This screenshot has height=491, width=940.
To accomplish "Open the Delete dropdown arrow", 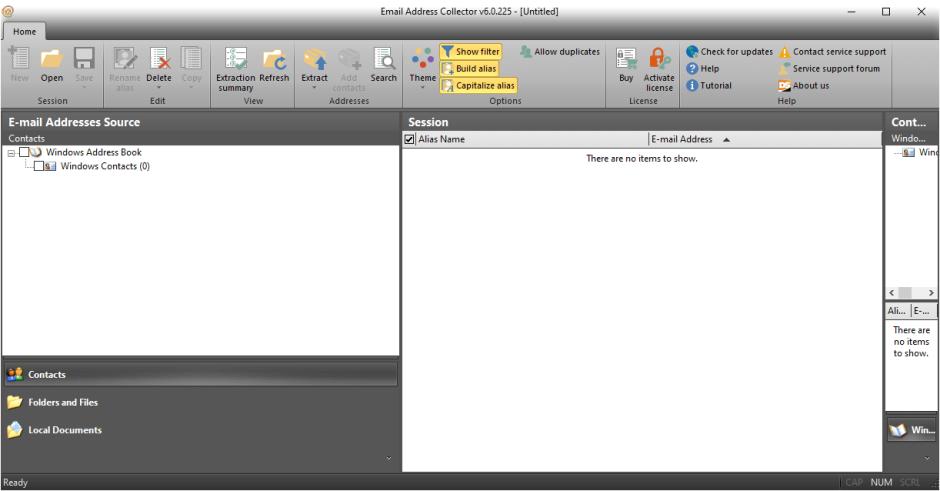I will (x=159, y=88).
